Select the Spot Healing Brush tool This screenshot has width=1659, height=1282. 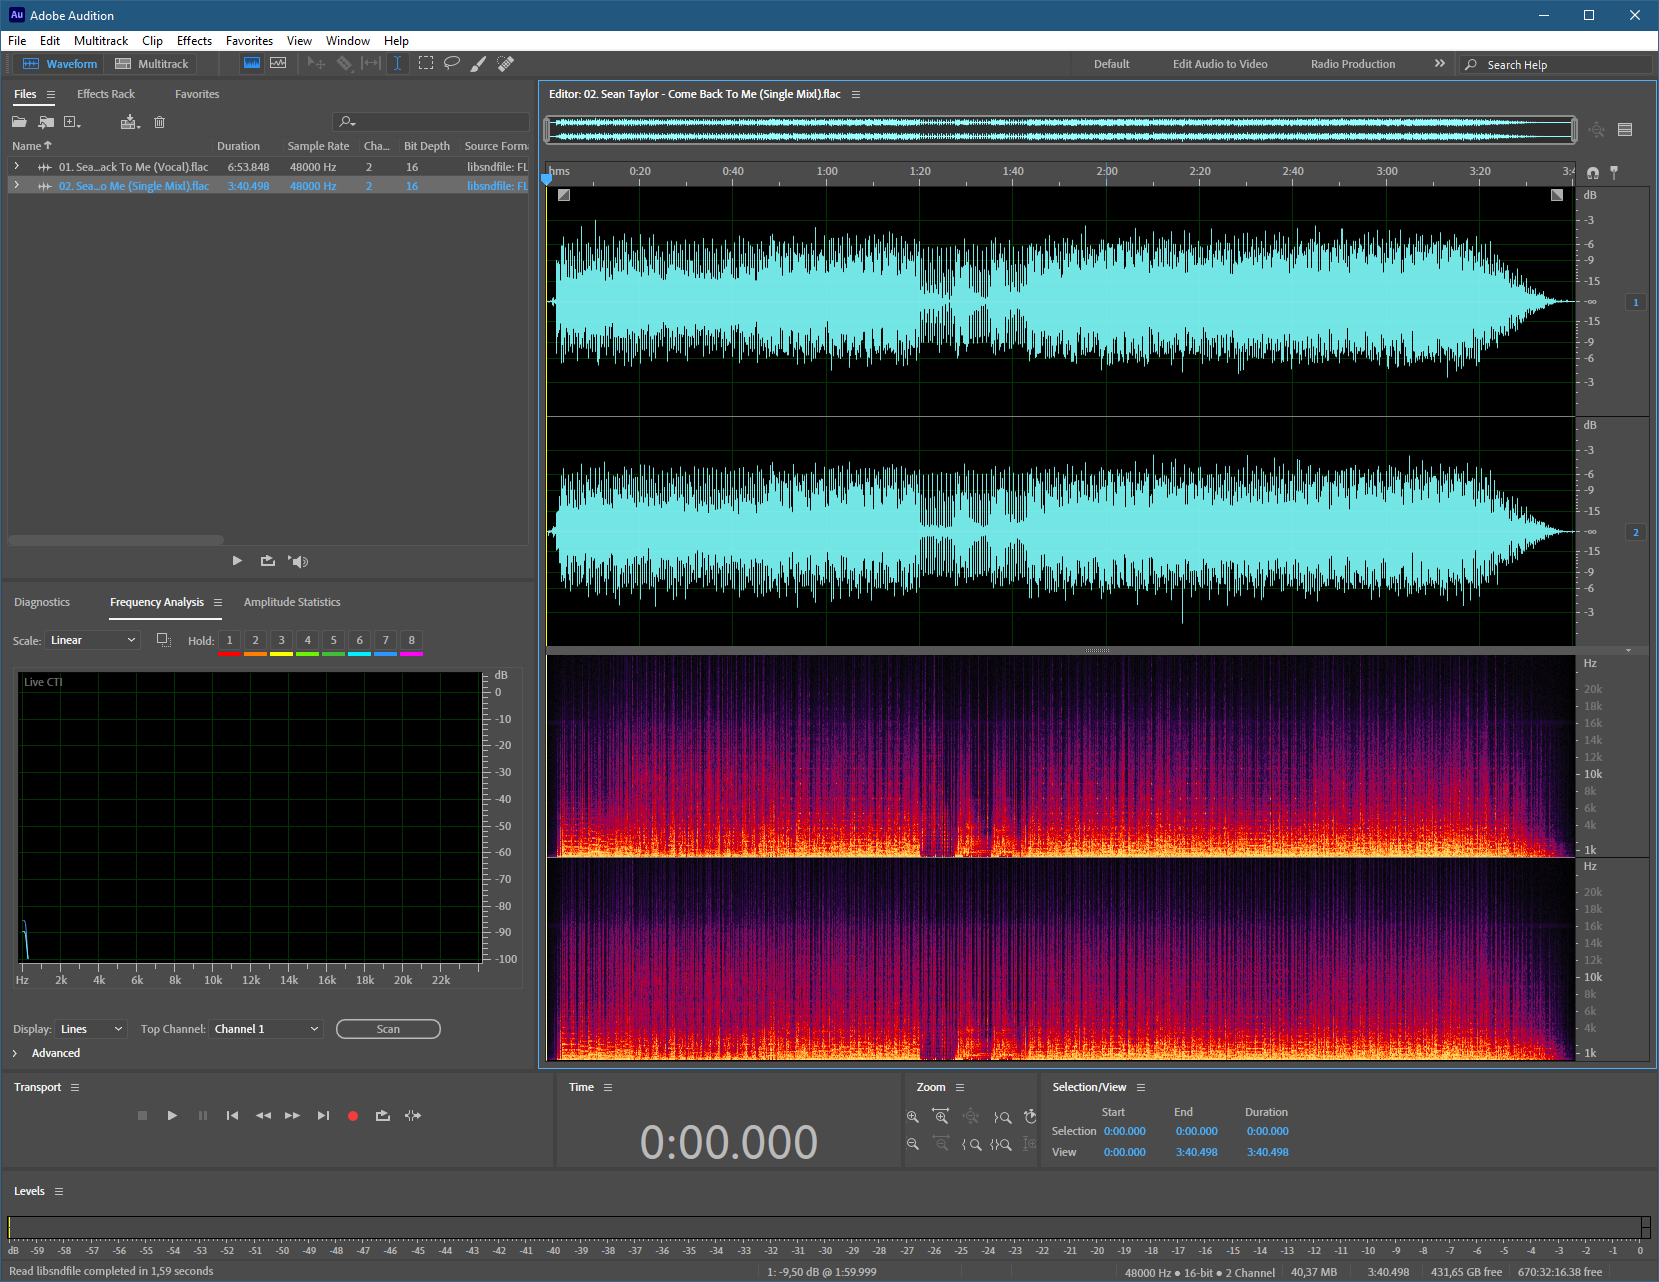pos(506,63)
